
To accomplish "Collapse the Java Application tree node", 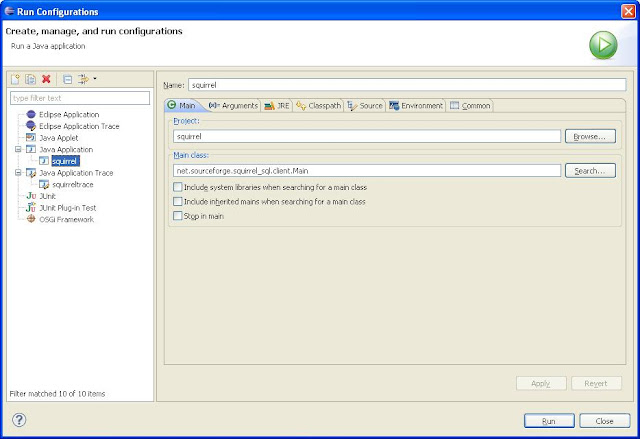I will tap(18, 149).
